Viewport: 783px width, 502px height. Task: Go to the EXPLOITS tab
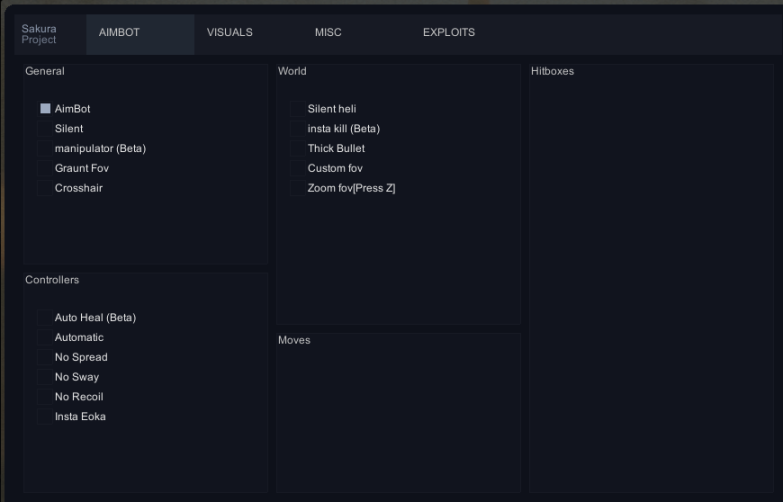point(448,33)
